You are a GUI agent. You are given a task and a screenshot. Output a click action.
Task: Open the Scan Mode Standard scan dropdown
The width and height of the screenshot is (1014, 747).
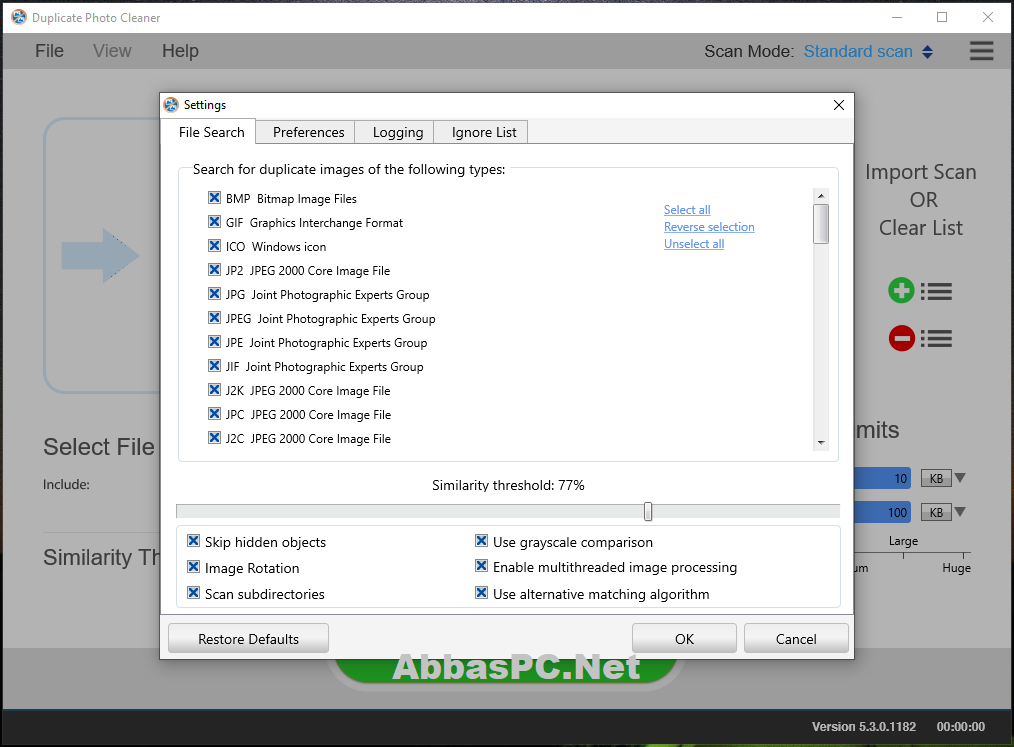868,51
